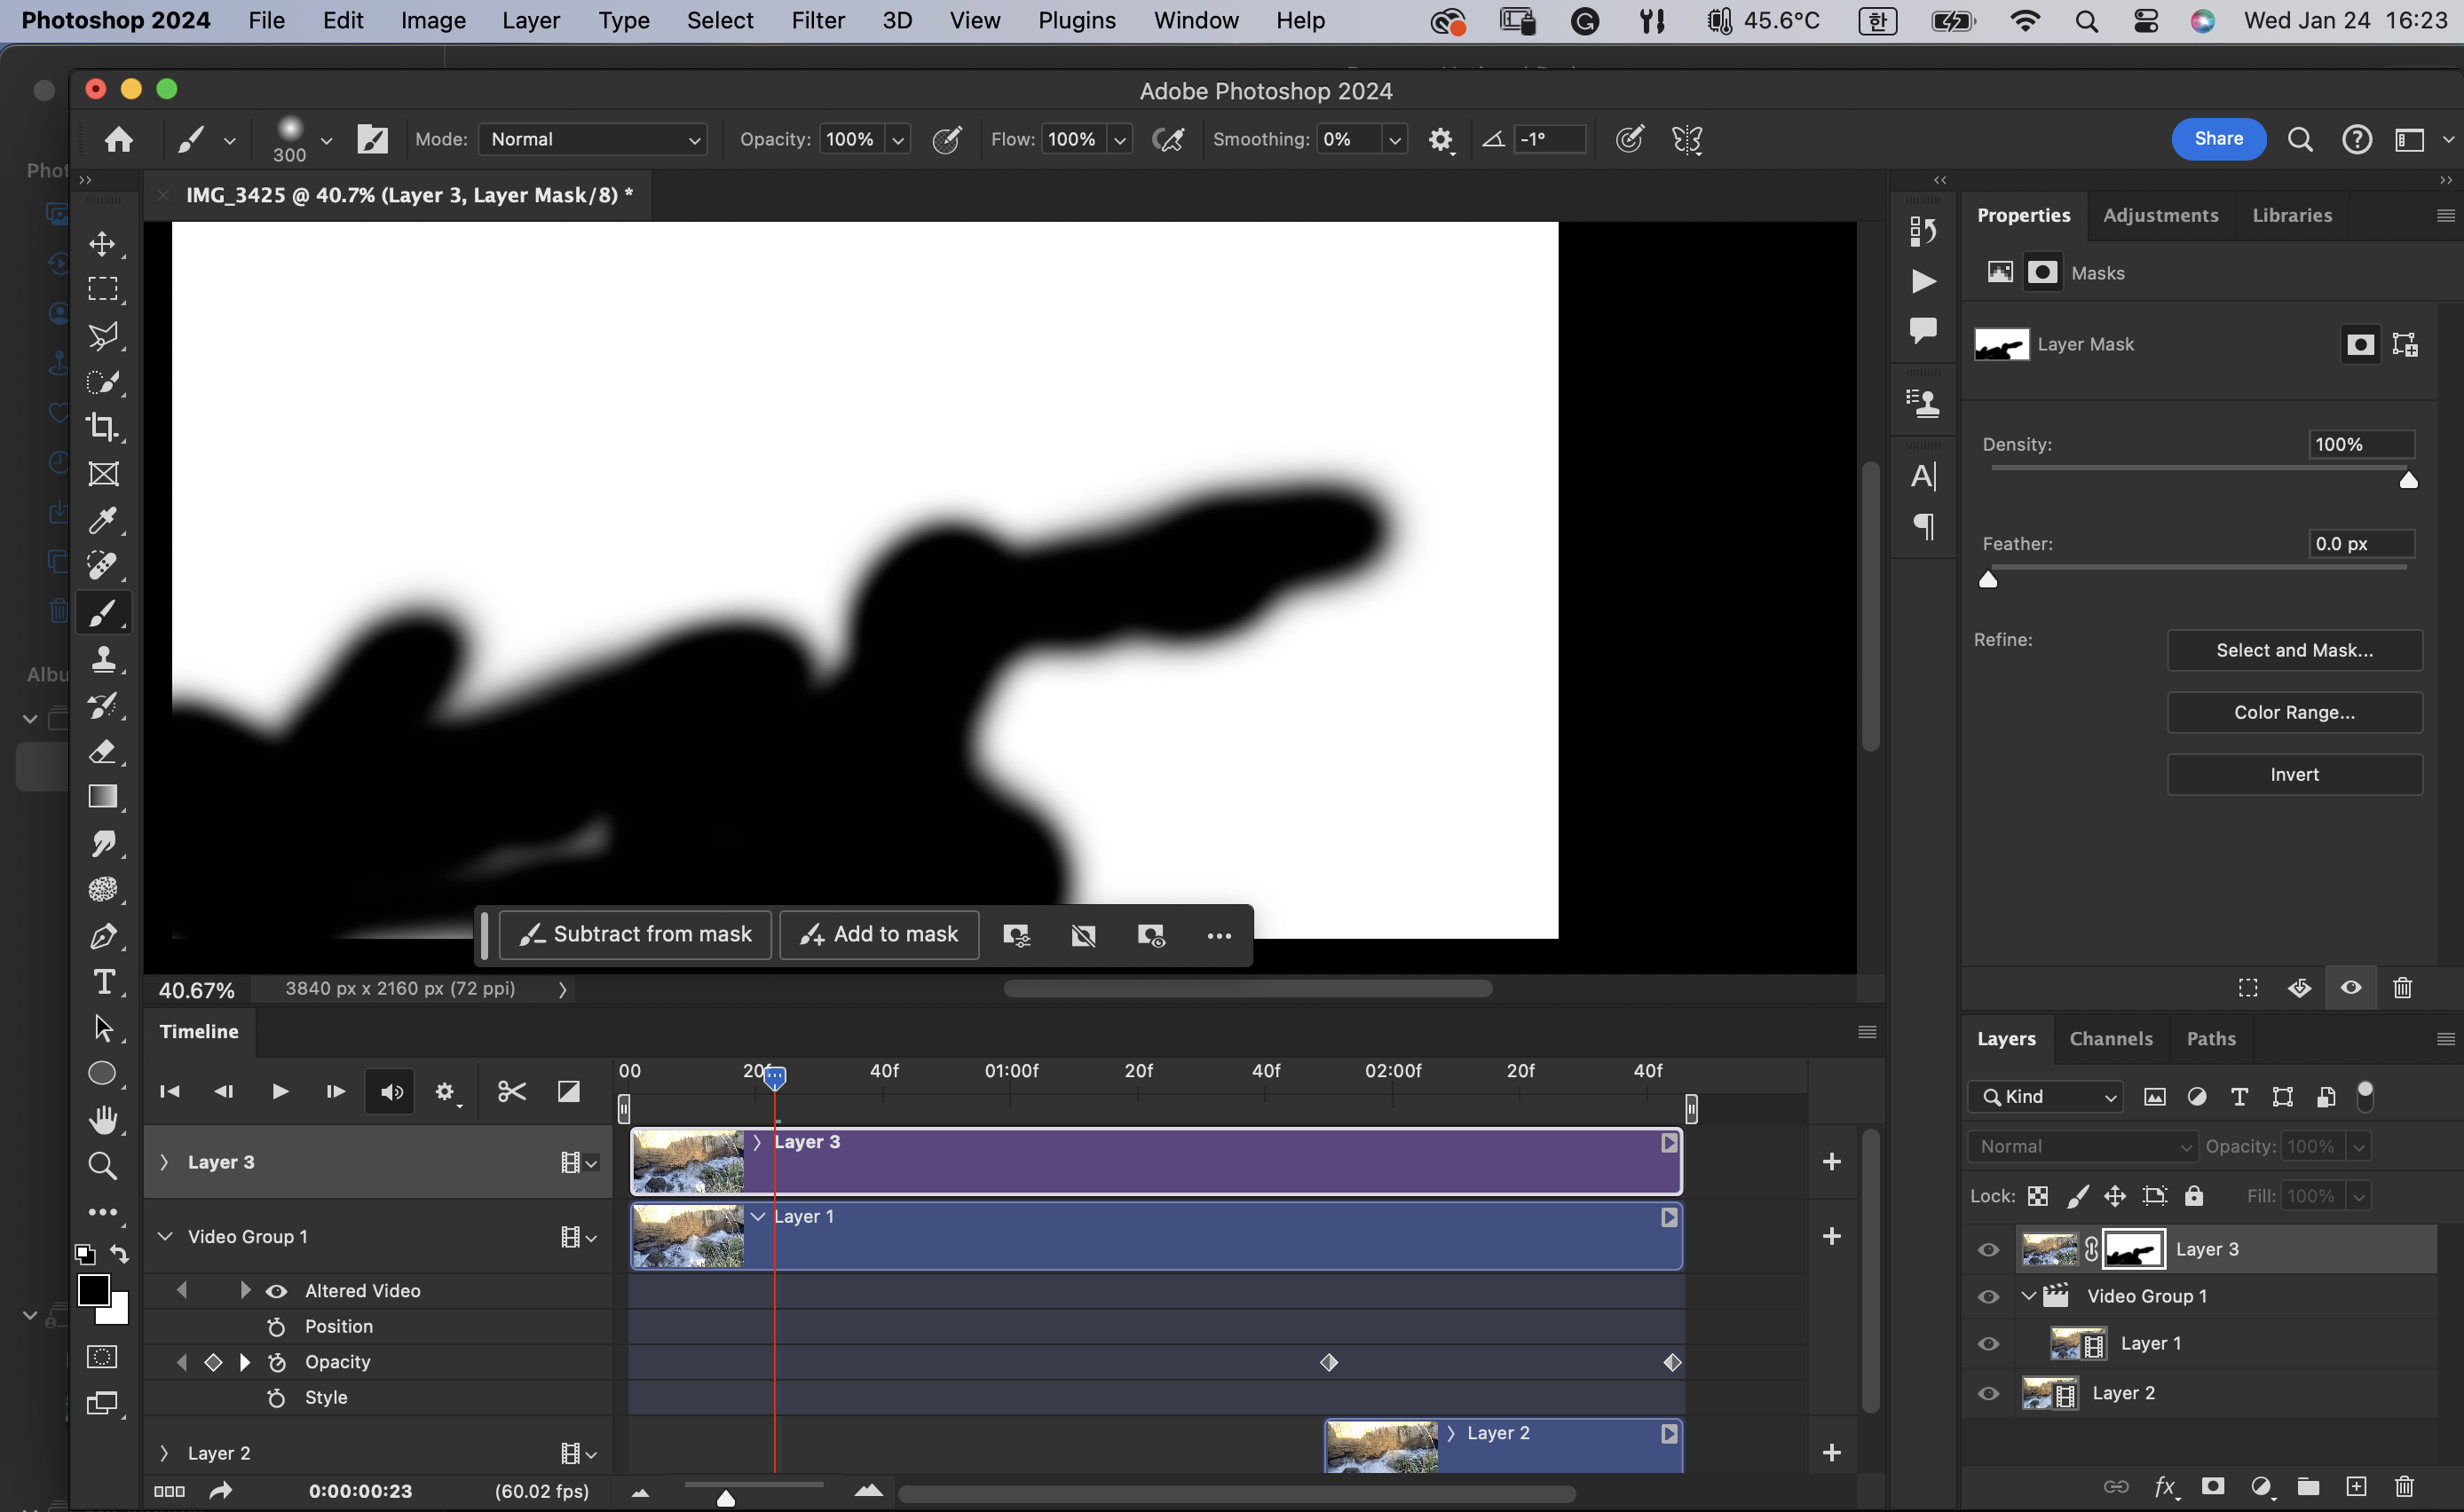Click the split at playhead scissors icon

pyautogui.click(x=511, y=1091)
